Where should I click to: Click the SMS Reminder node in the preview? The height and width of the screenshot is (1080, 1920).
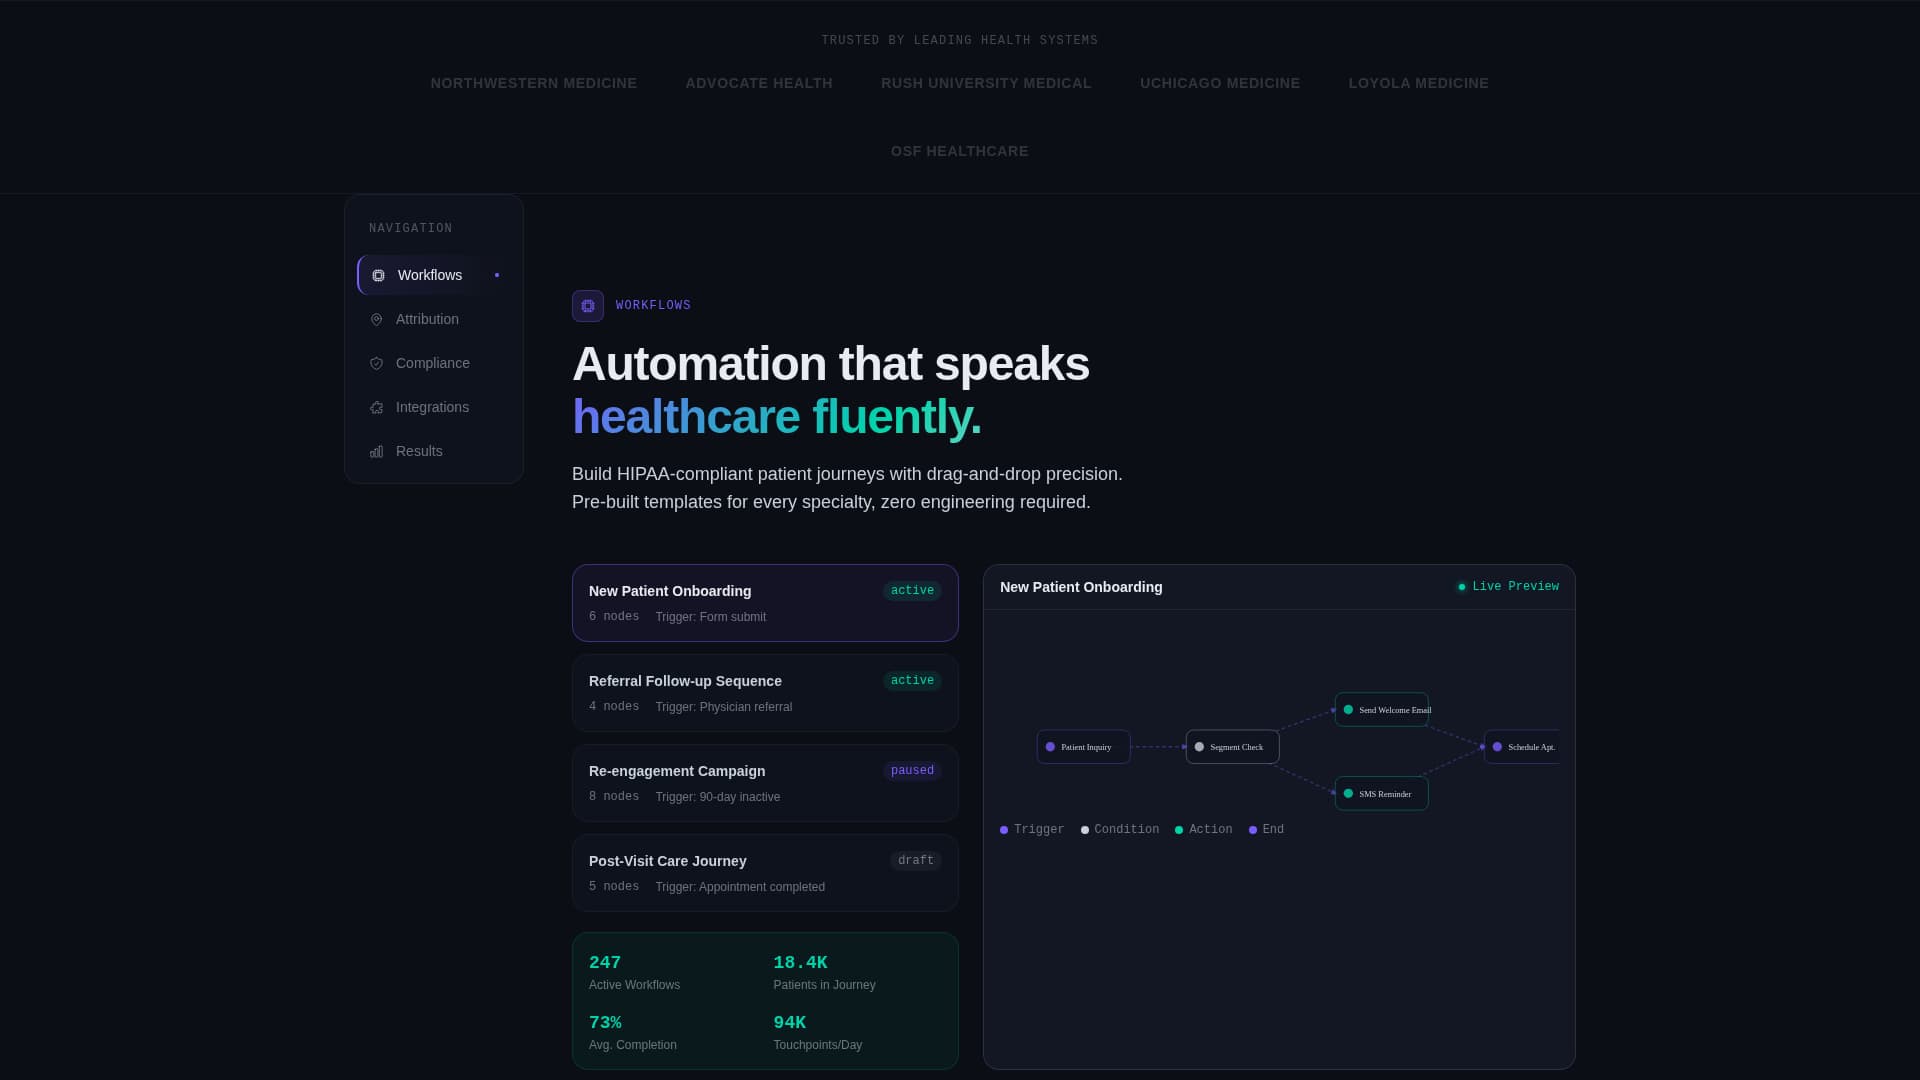(1381, 793)
